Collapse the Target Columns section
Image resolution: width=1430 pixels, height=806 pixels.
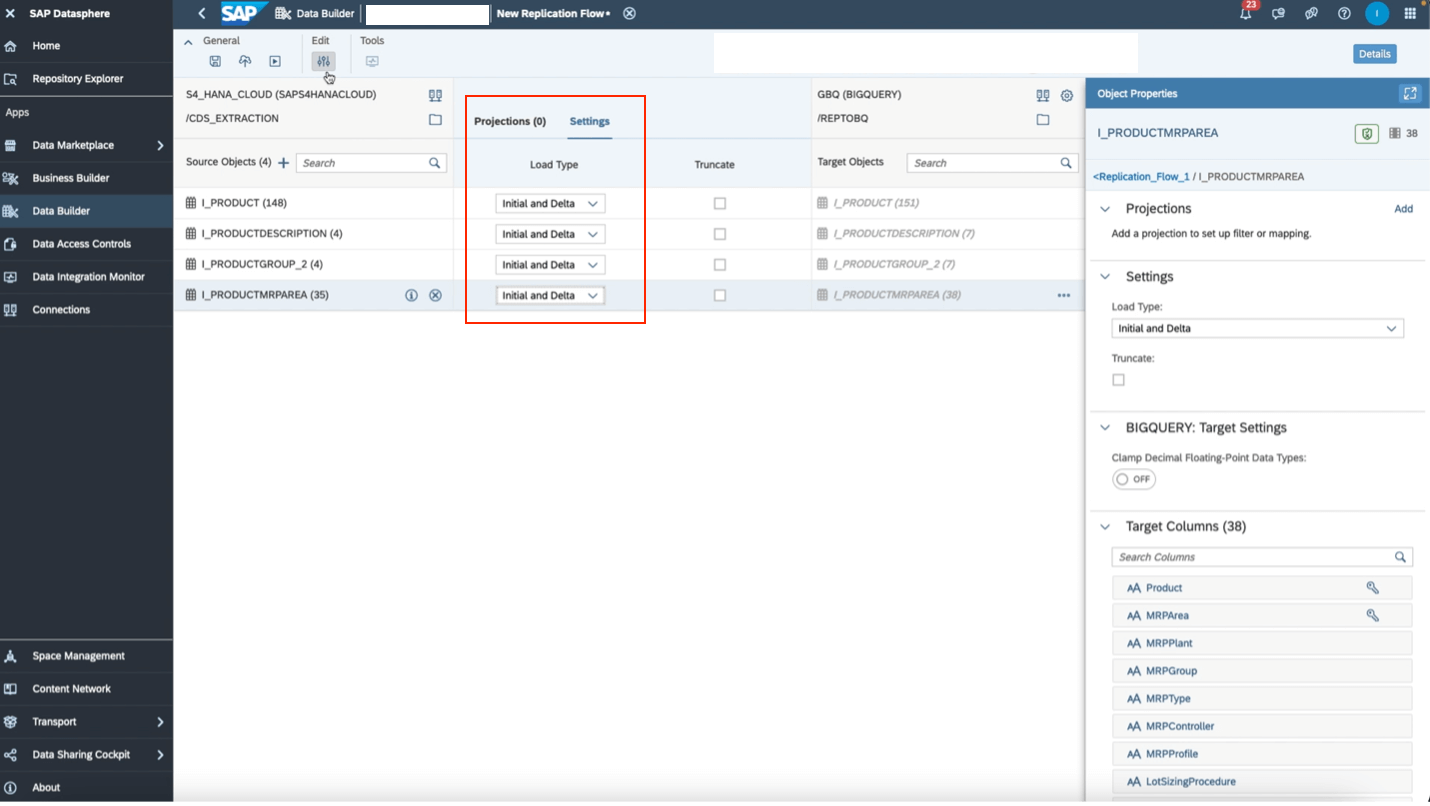pos(1104,526)
